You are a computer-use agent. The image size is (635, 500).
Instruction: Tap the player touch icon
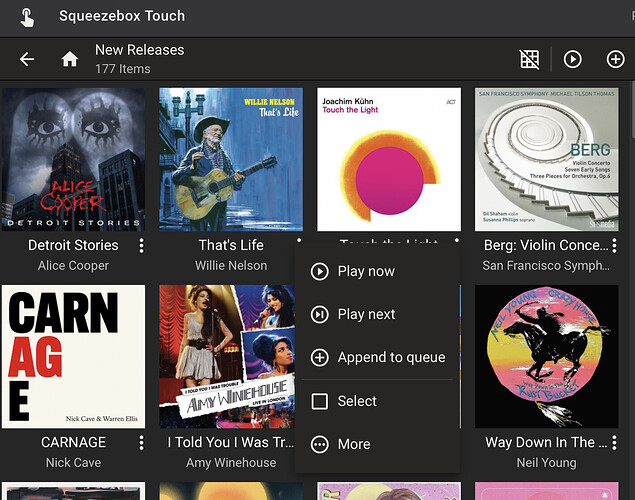click(26, 17)
